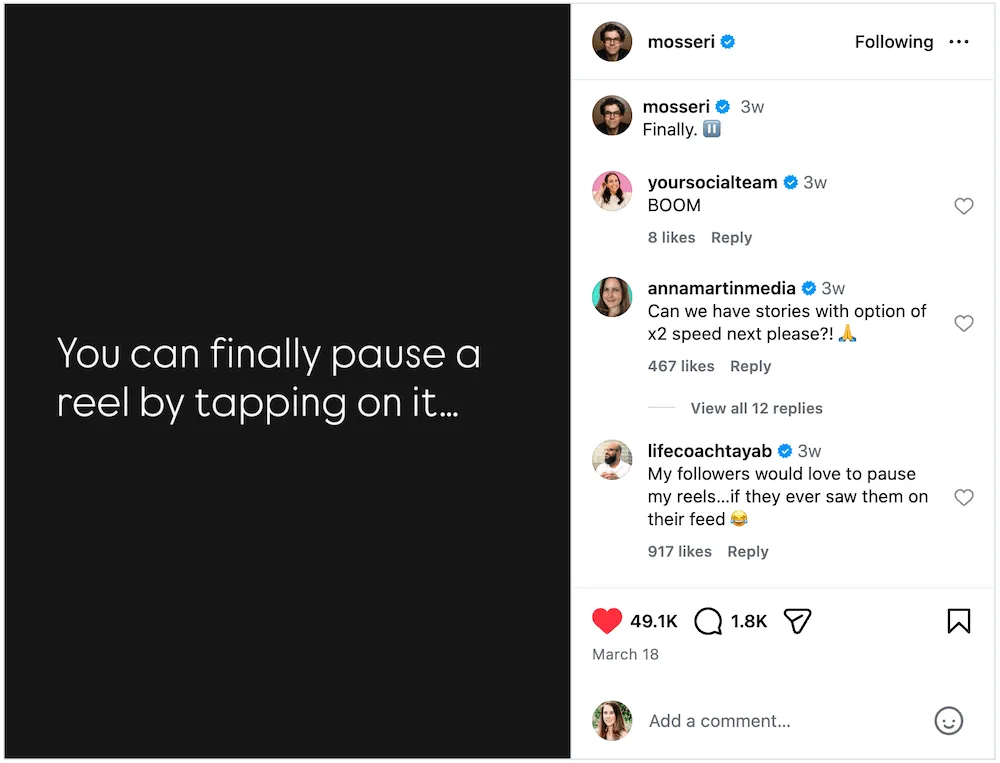1000x763 pixels.
Task: Open comments via the speech bubble icon
Action: point(707,621)
